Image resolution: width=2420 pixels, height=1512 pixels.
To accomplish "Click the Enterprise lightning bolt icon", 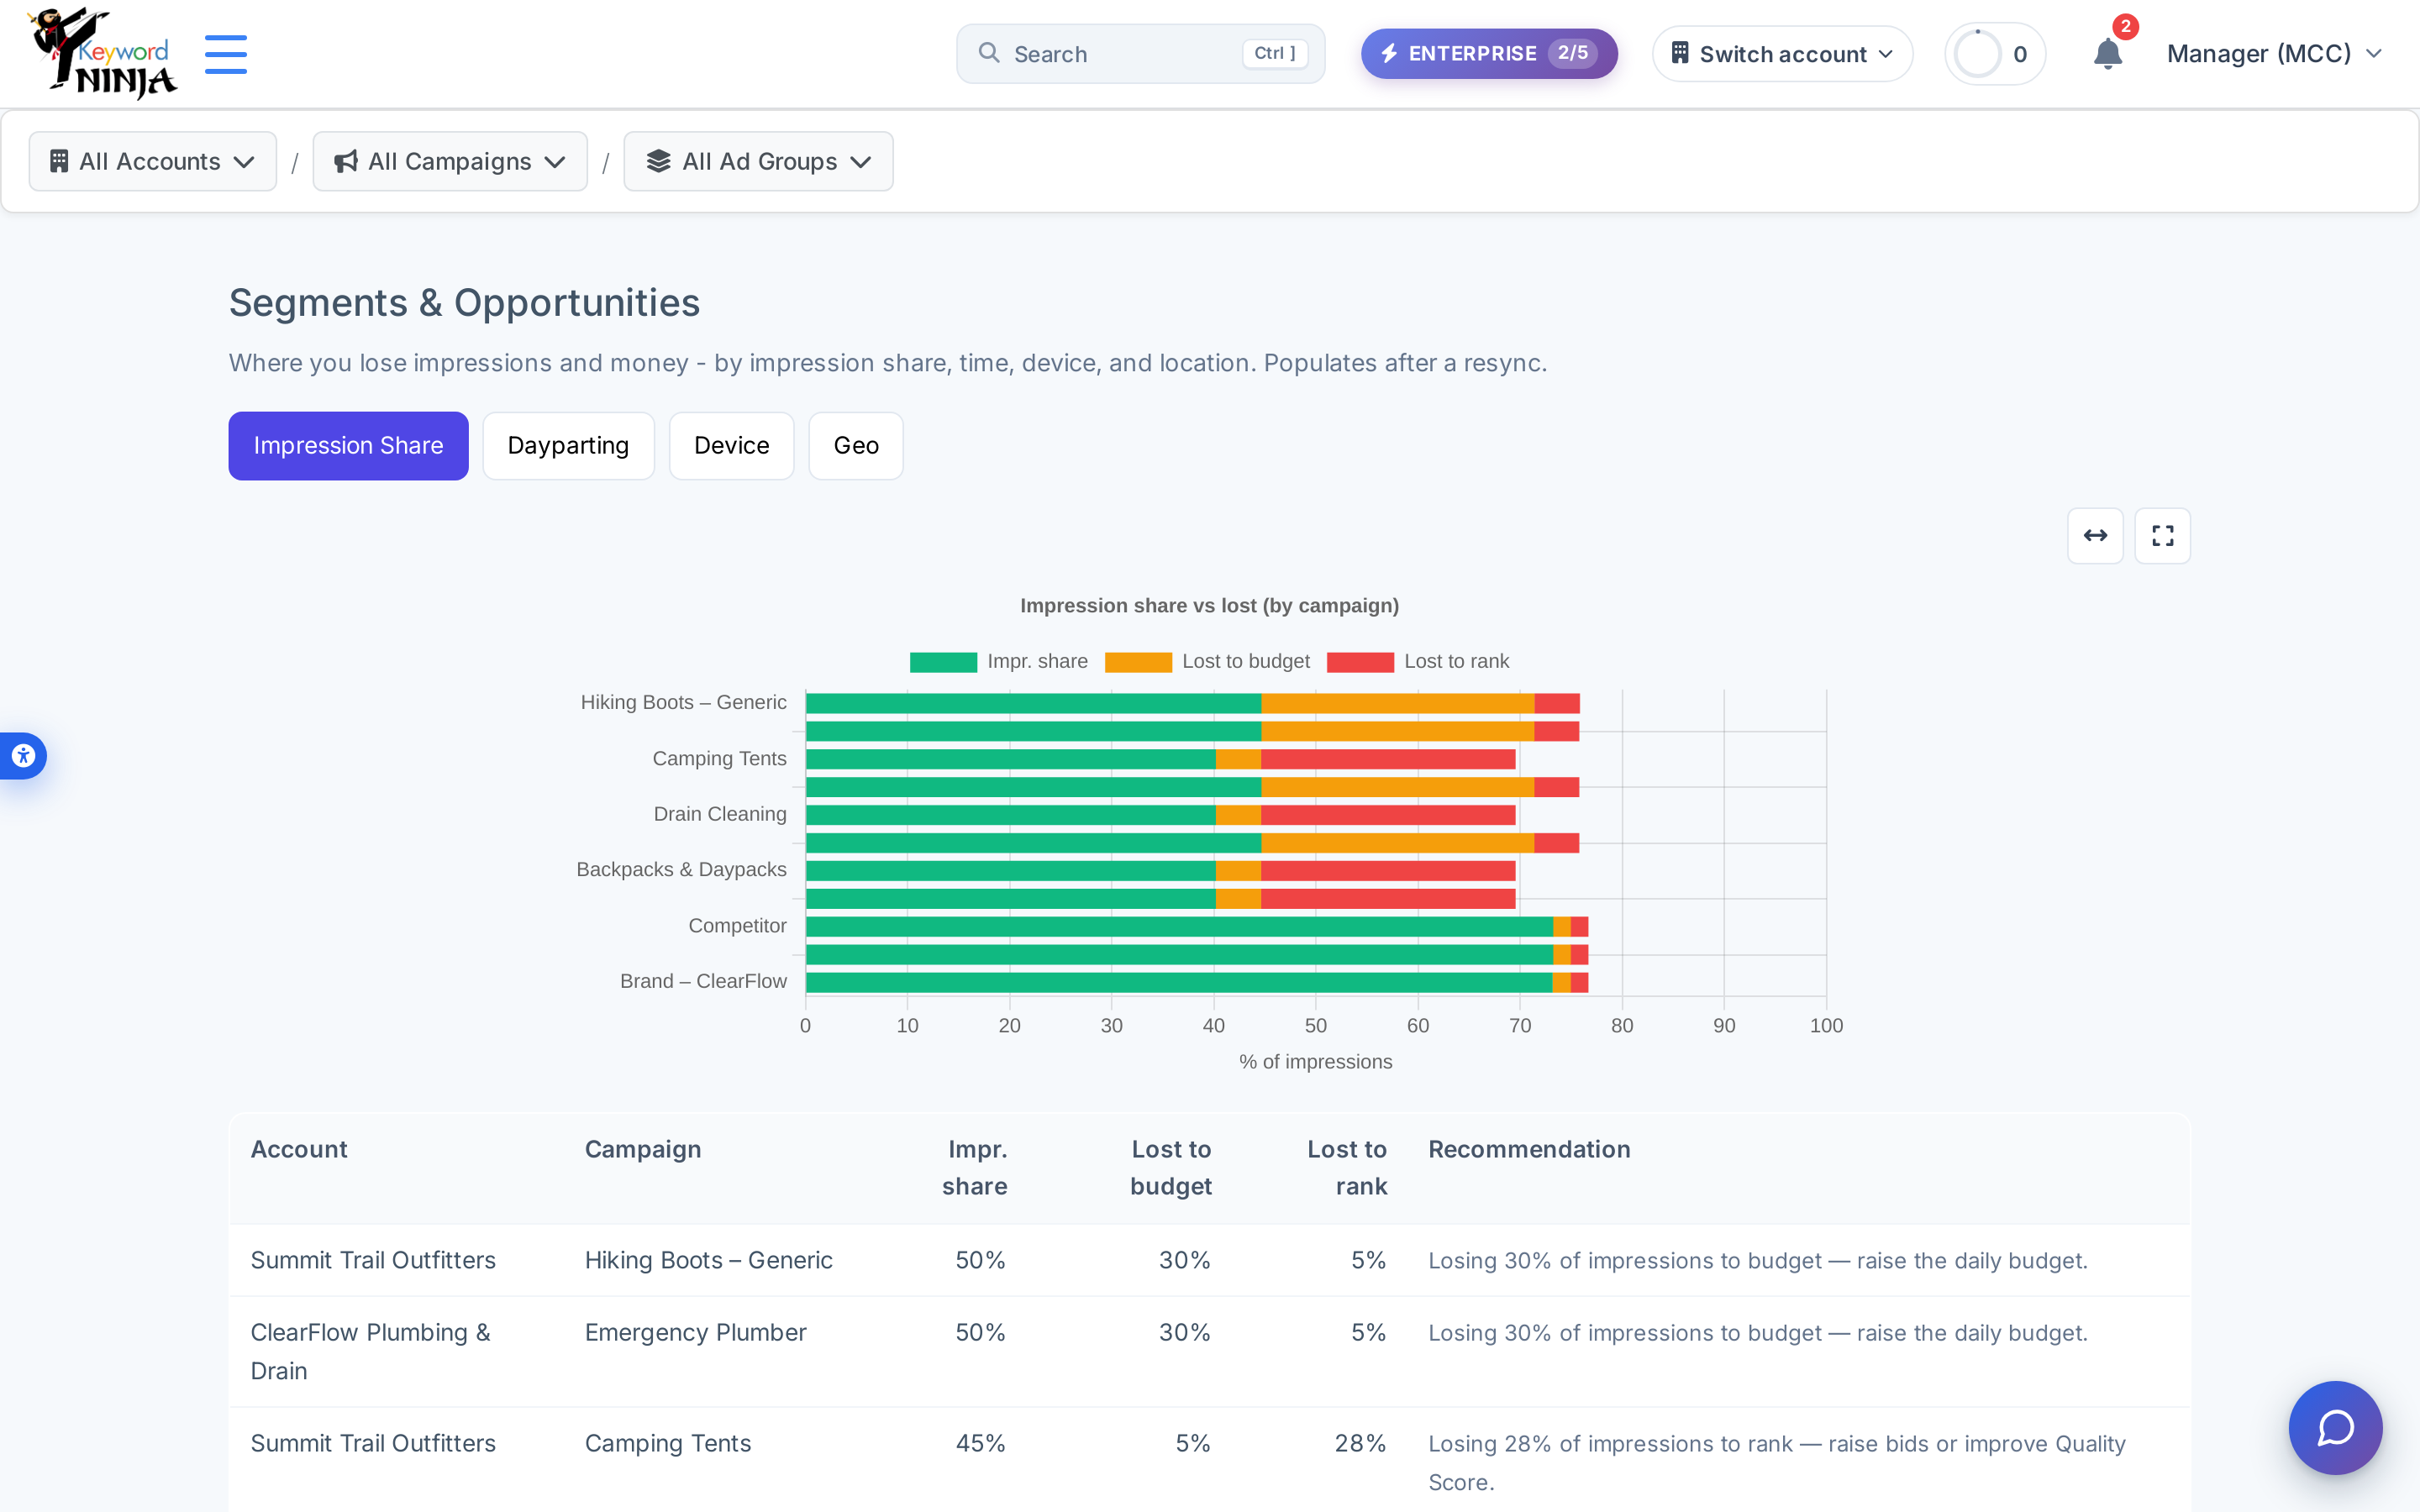I will point(1389,54).
